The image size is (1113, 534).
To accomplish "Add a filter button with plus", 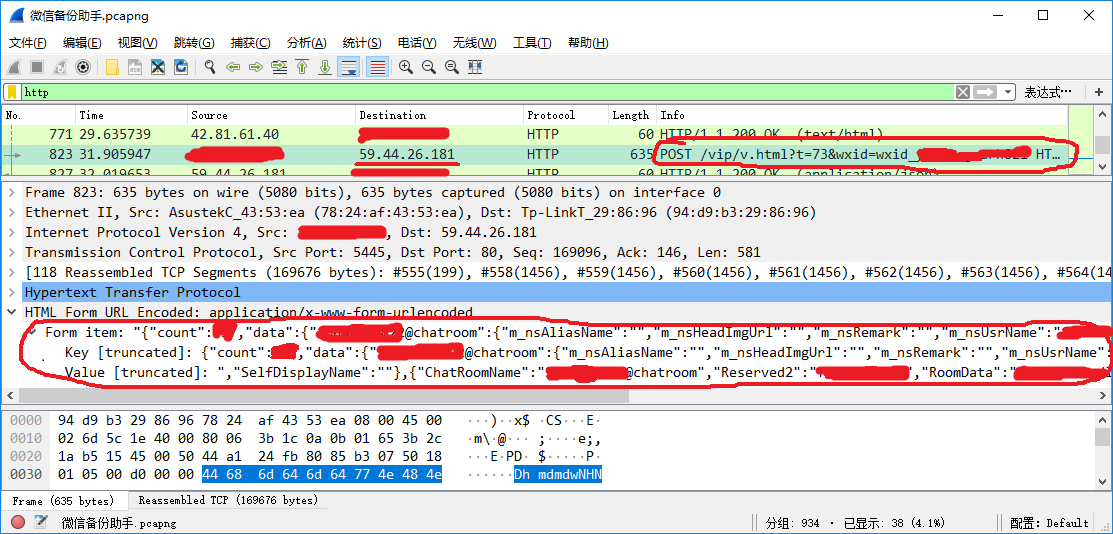I will [1099, 92].
